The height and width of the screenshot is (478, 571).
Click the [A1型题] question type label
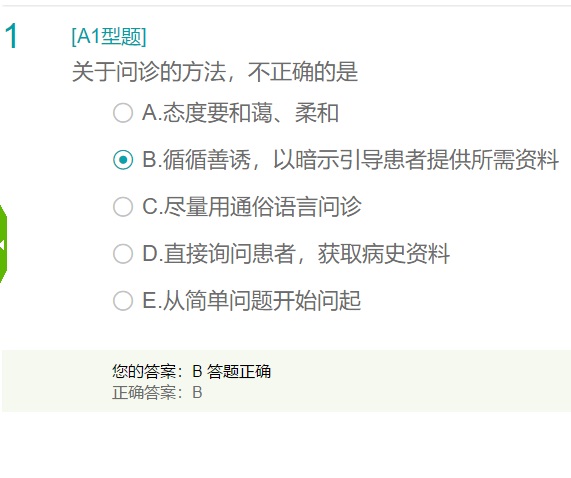pos(109,37)
